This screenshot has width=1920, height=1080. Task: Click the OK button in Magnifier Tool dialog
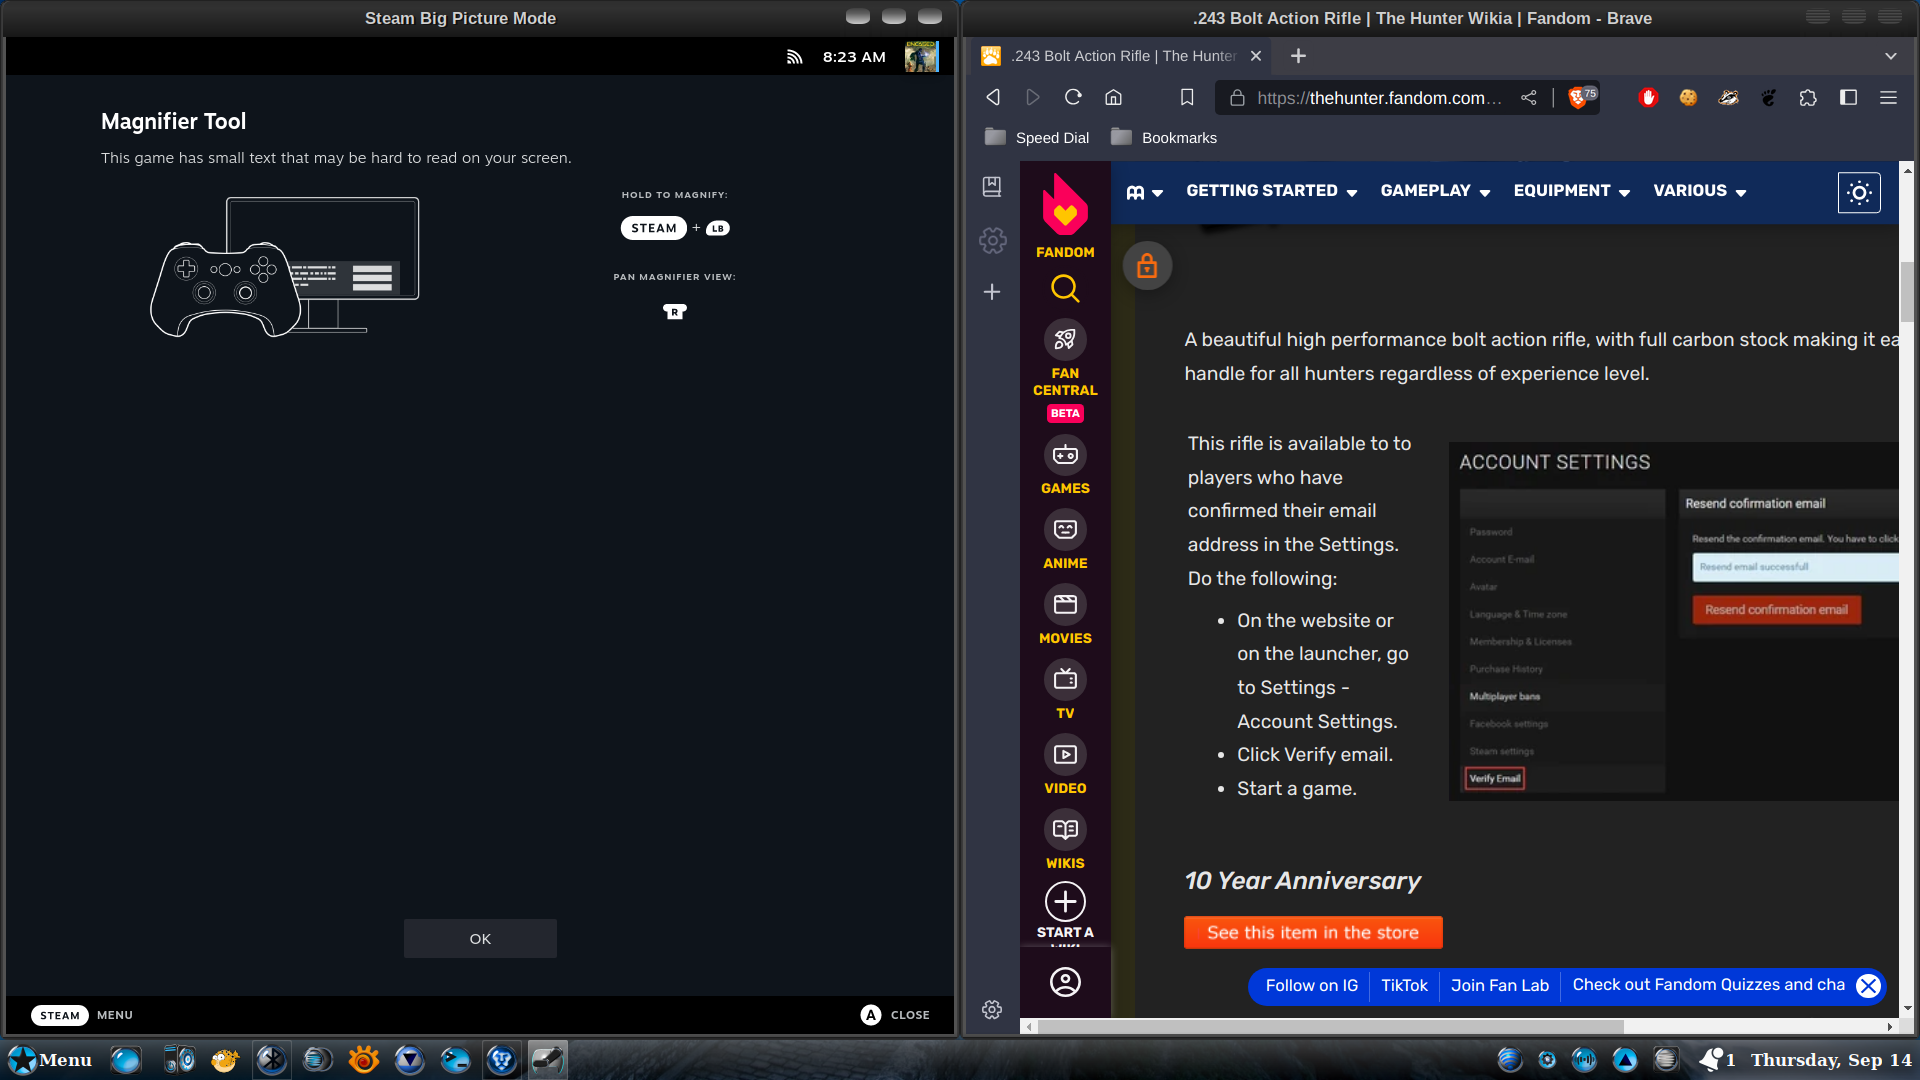(x=480, y=938)
